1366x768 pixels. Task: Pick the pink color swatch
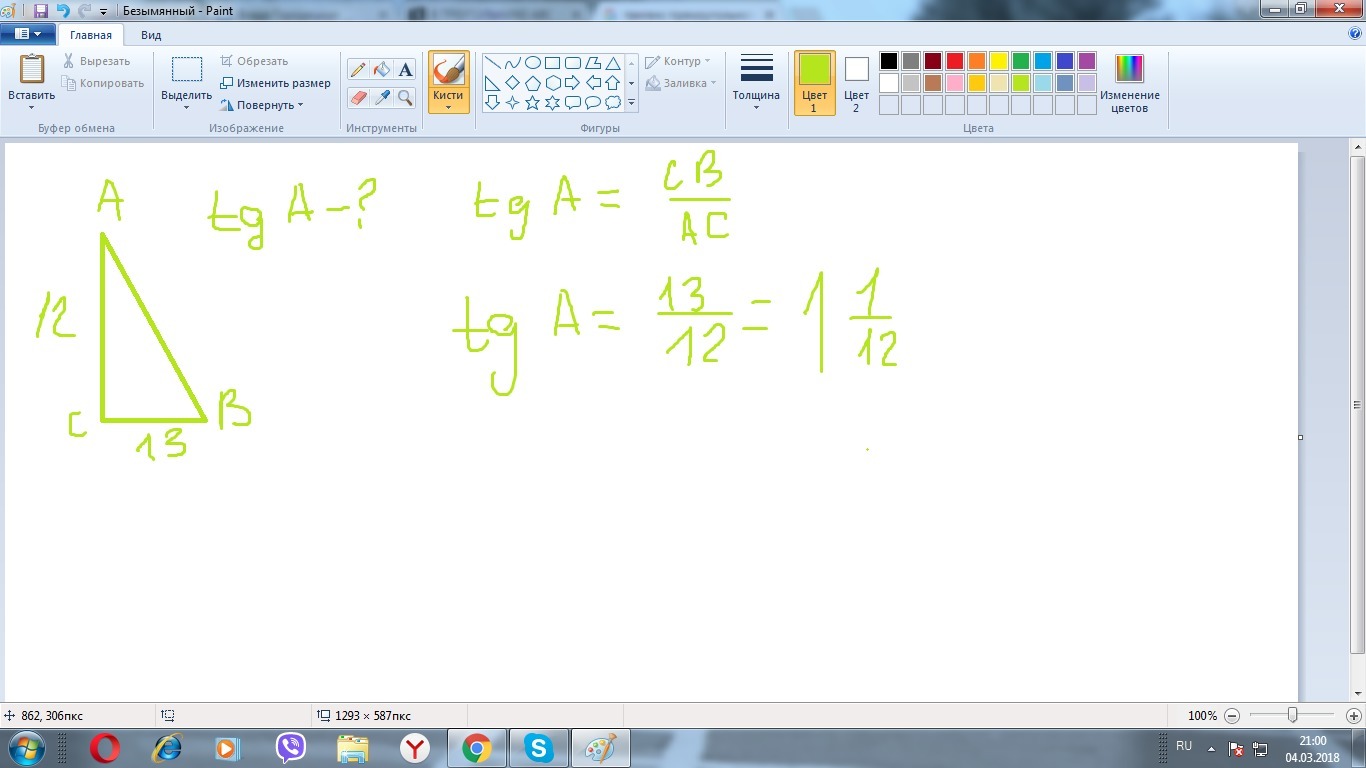955,83
